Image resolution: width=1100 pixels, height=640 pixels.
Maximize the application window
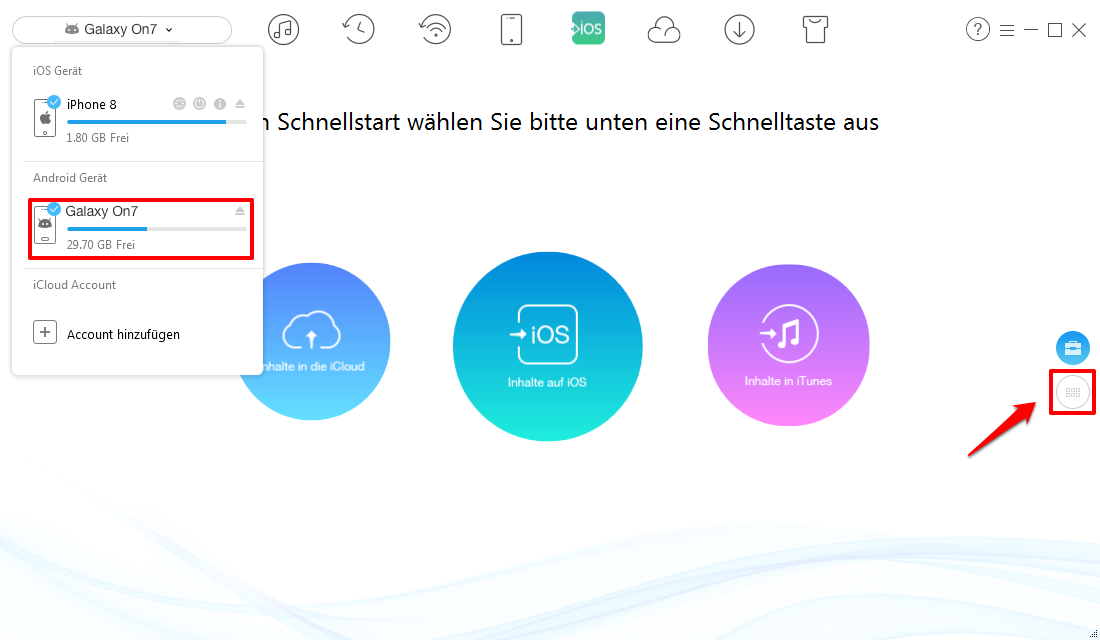tap(1054, 30)
